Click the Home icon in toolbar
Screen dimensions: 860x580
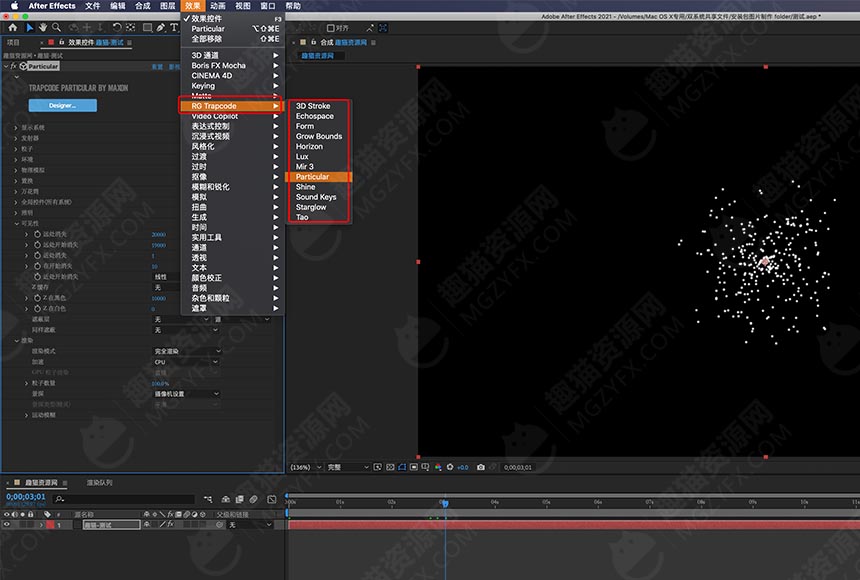(x=13, y=27)
